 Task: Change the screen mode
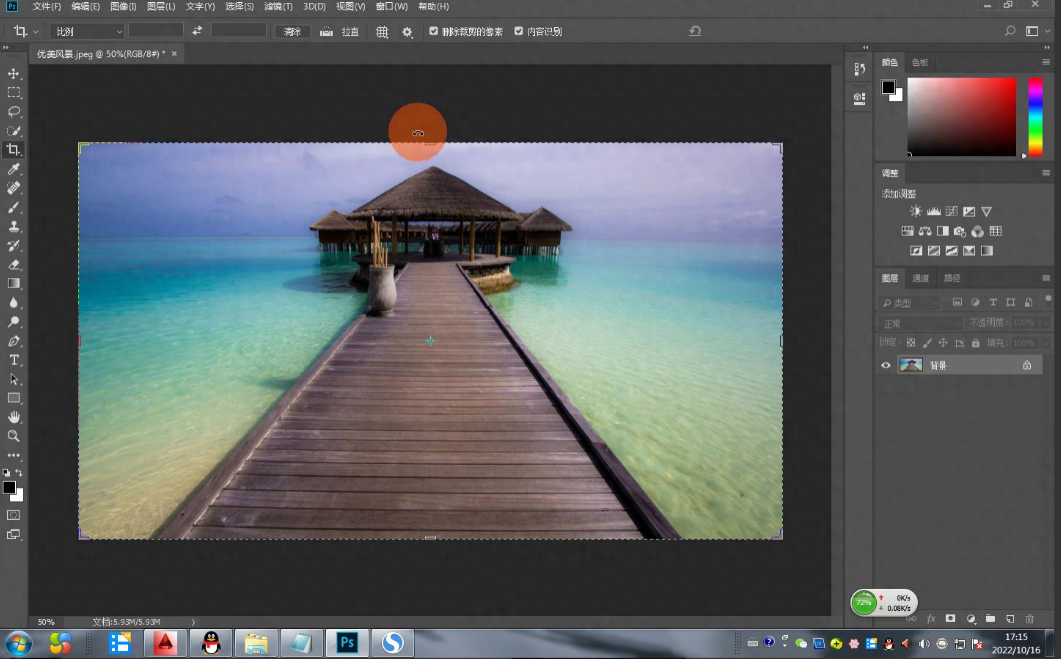click(x=14, y=535)
